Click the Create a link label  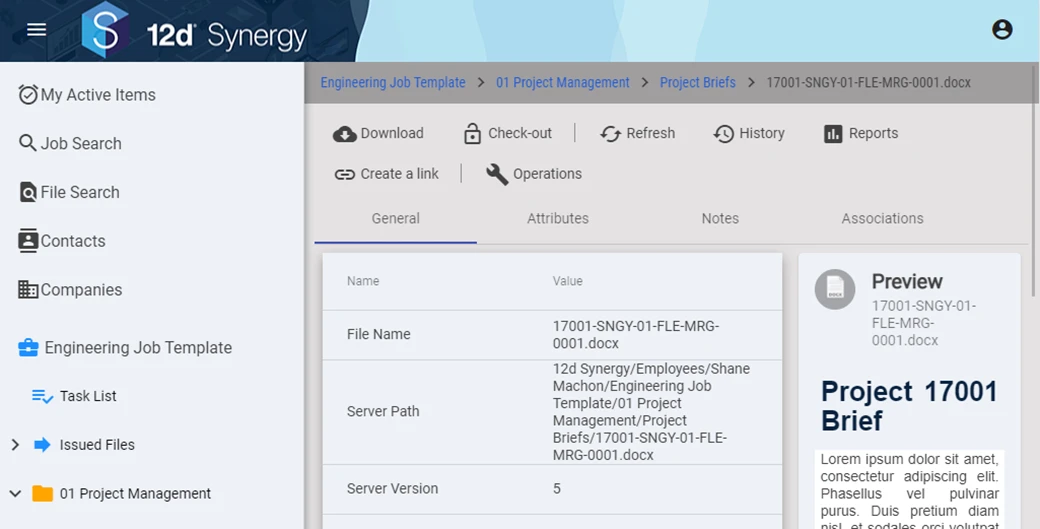[400, 174]
